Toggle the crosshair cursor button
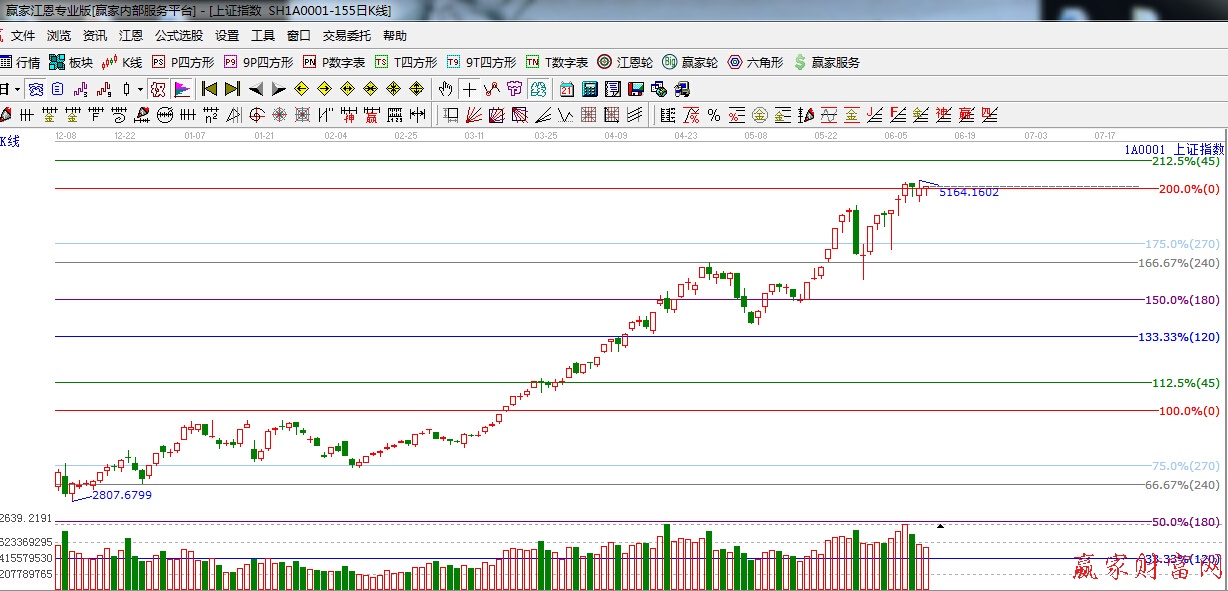 (469, 89)
